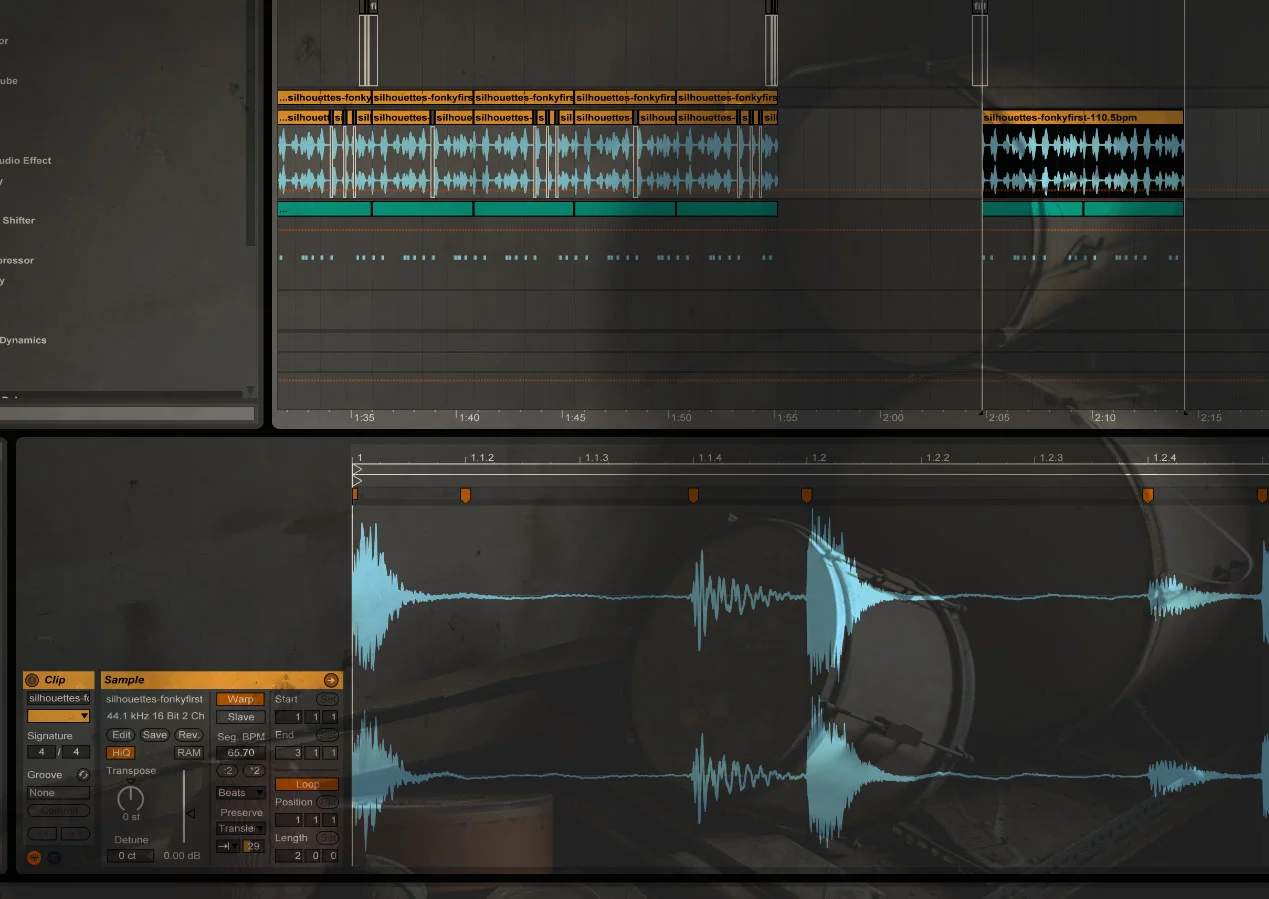The height and width of the screenshot is (899, 1269).
Task: Open the Groove chooser showing None
Action: 58,793
